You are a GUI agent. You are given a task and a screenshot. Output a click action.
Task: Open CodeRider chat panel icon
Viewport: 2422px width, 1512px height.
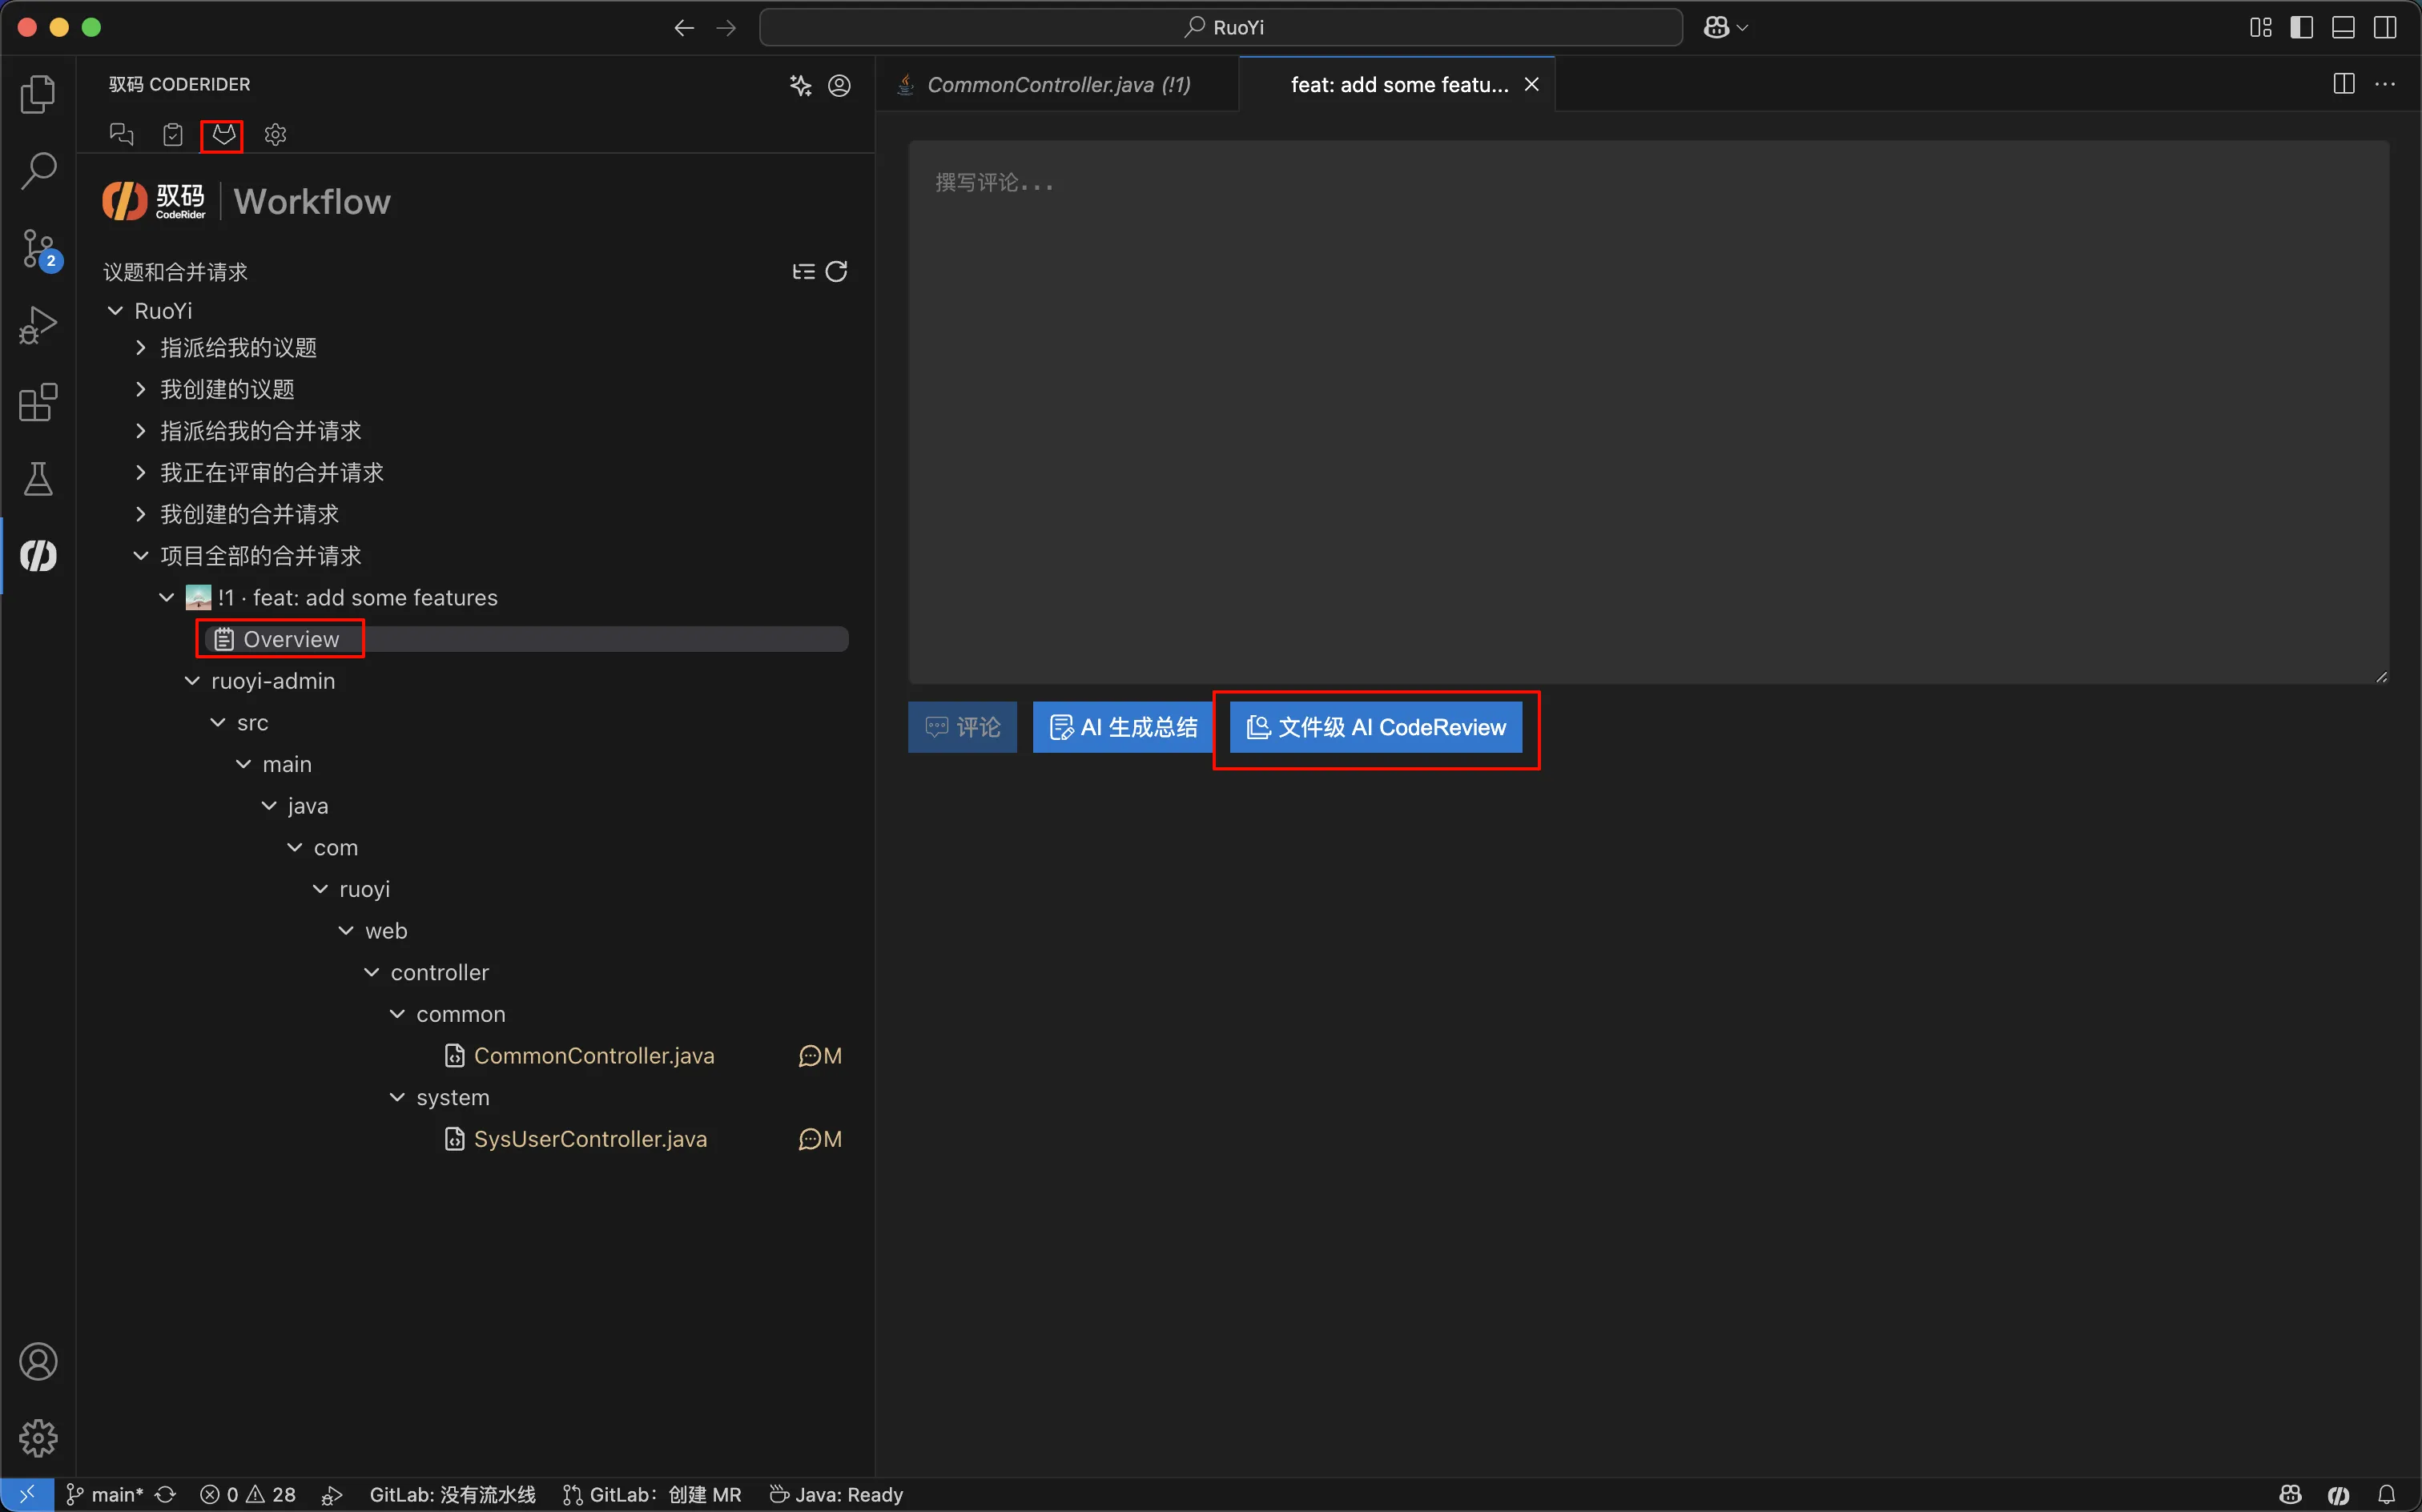[x=121, y=134]
